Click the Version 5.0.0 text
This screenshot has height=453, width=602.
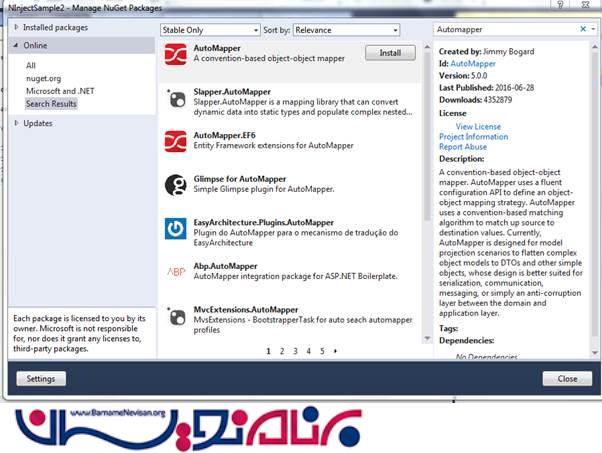point(463,76)
